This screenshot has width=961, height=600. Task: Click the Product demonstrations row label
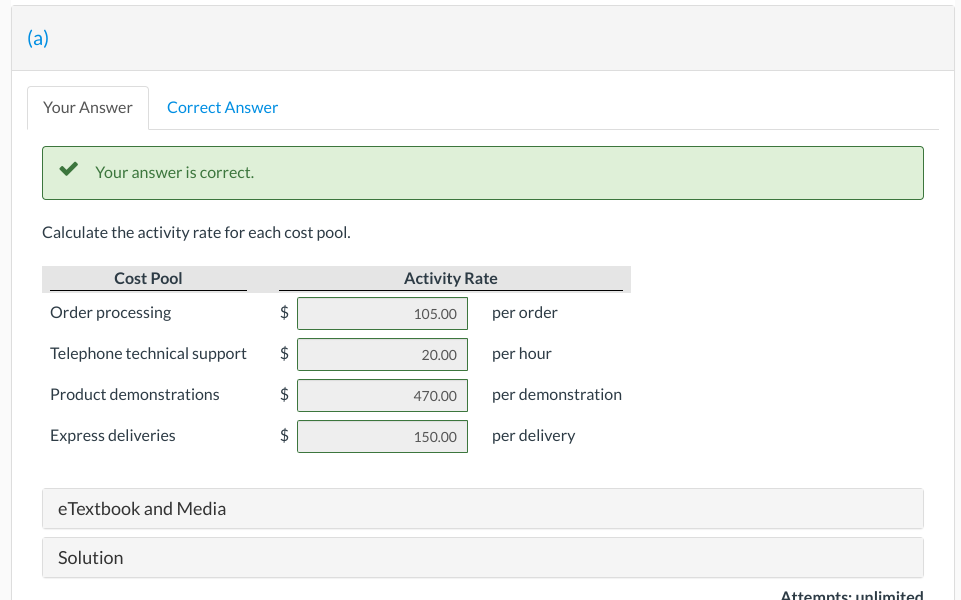134,395
